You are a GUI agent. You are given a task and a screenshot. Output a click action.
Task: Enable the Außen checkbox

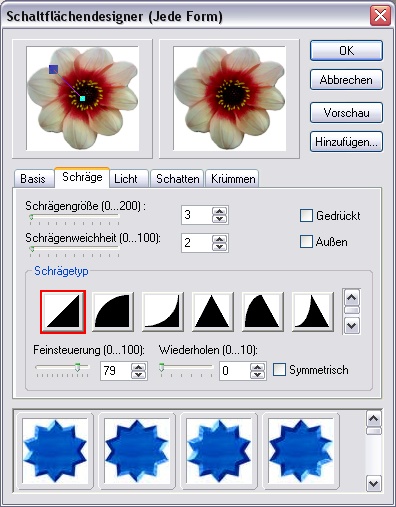(306, 242)
